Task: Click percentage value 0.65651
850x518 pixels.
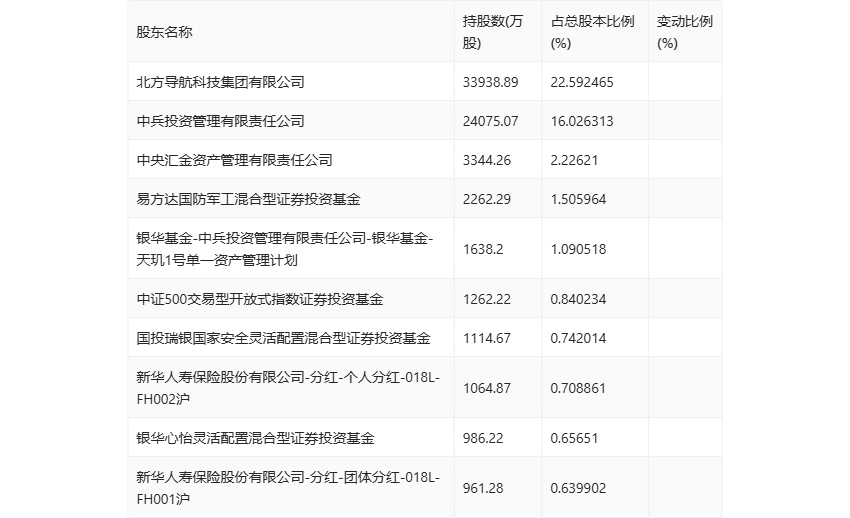Action: [x=575, y=438]
